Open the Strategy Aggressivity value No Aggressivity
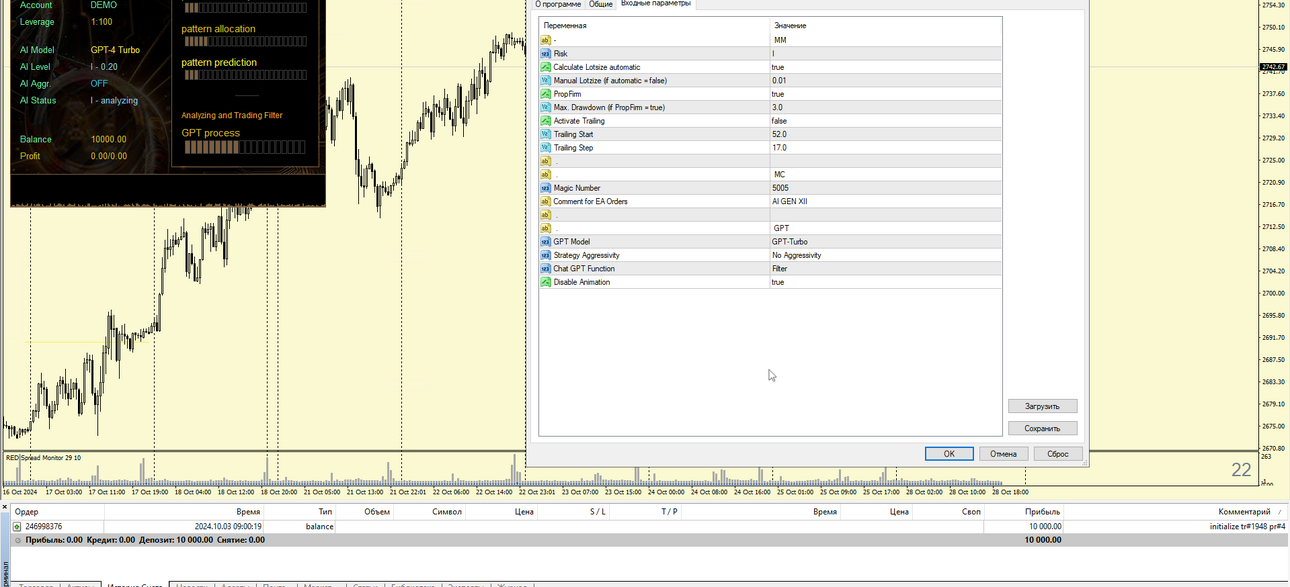Viewport: 1290px width, 587px height. point(885,255)
